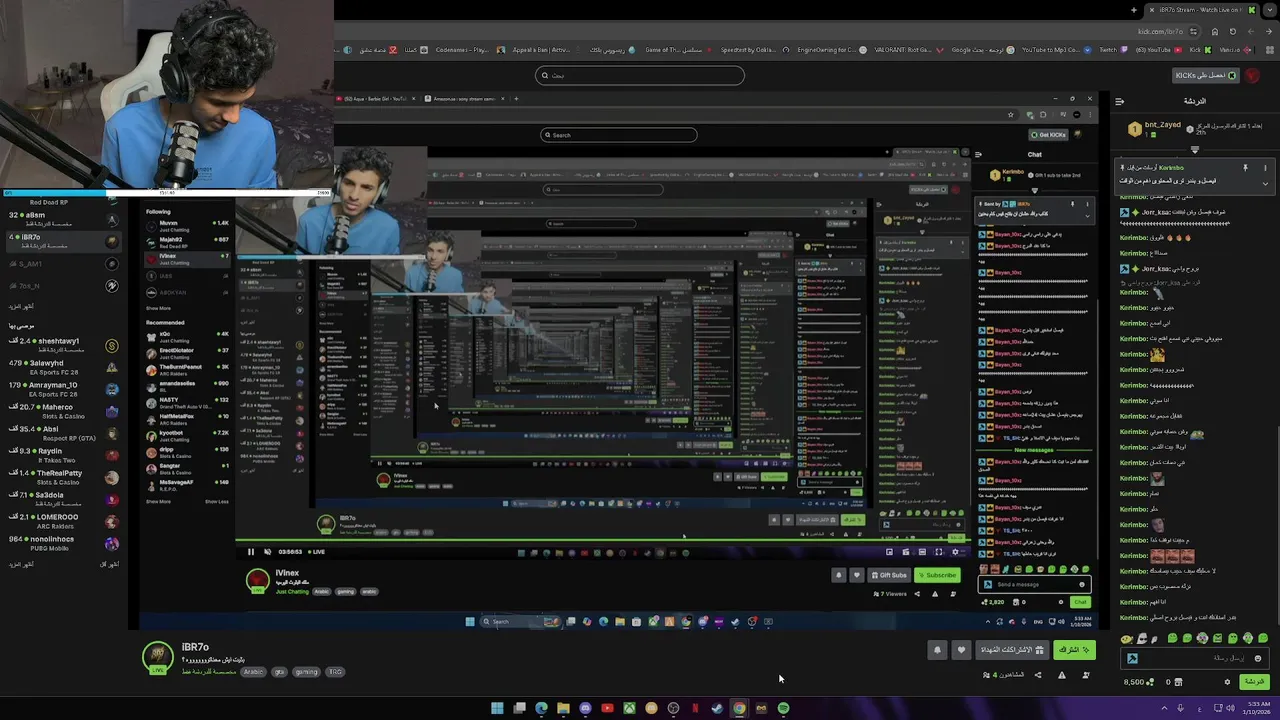1280x720 pixels.
Task: Click Show Less in the streamed window sidebar
Action: click(x=217, y=501)
